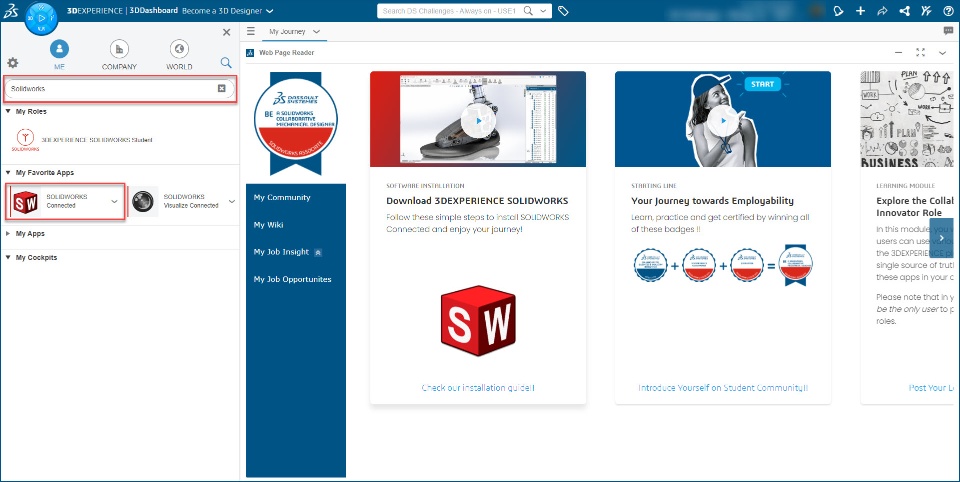Collapse the My Favorite Apps section
This screenshot has width=960, height=482.
click(9, 173)
